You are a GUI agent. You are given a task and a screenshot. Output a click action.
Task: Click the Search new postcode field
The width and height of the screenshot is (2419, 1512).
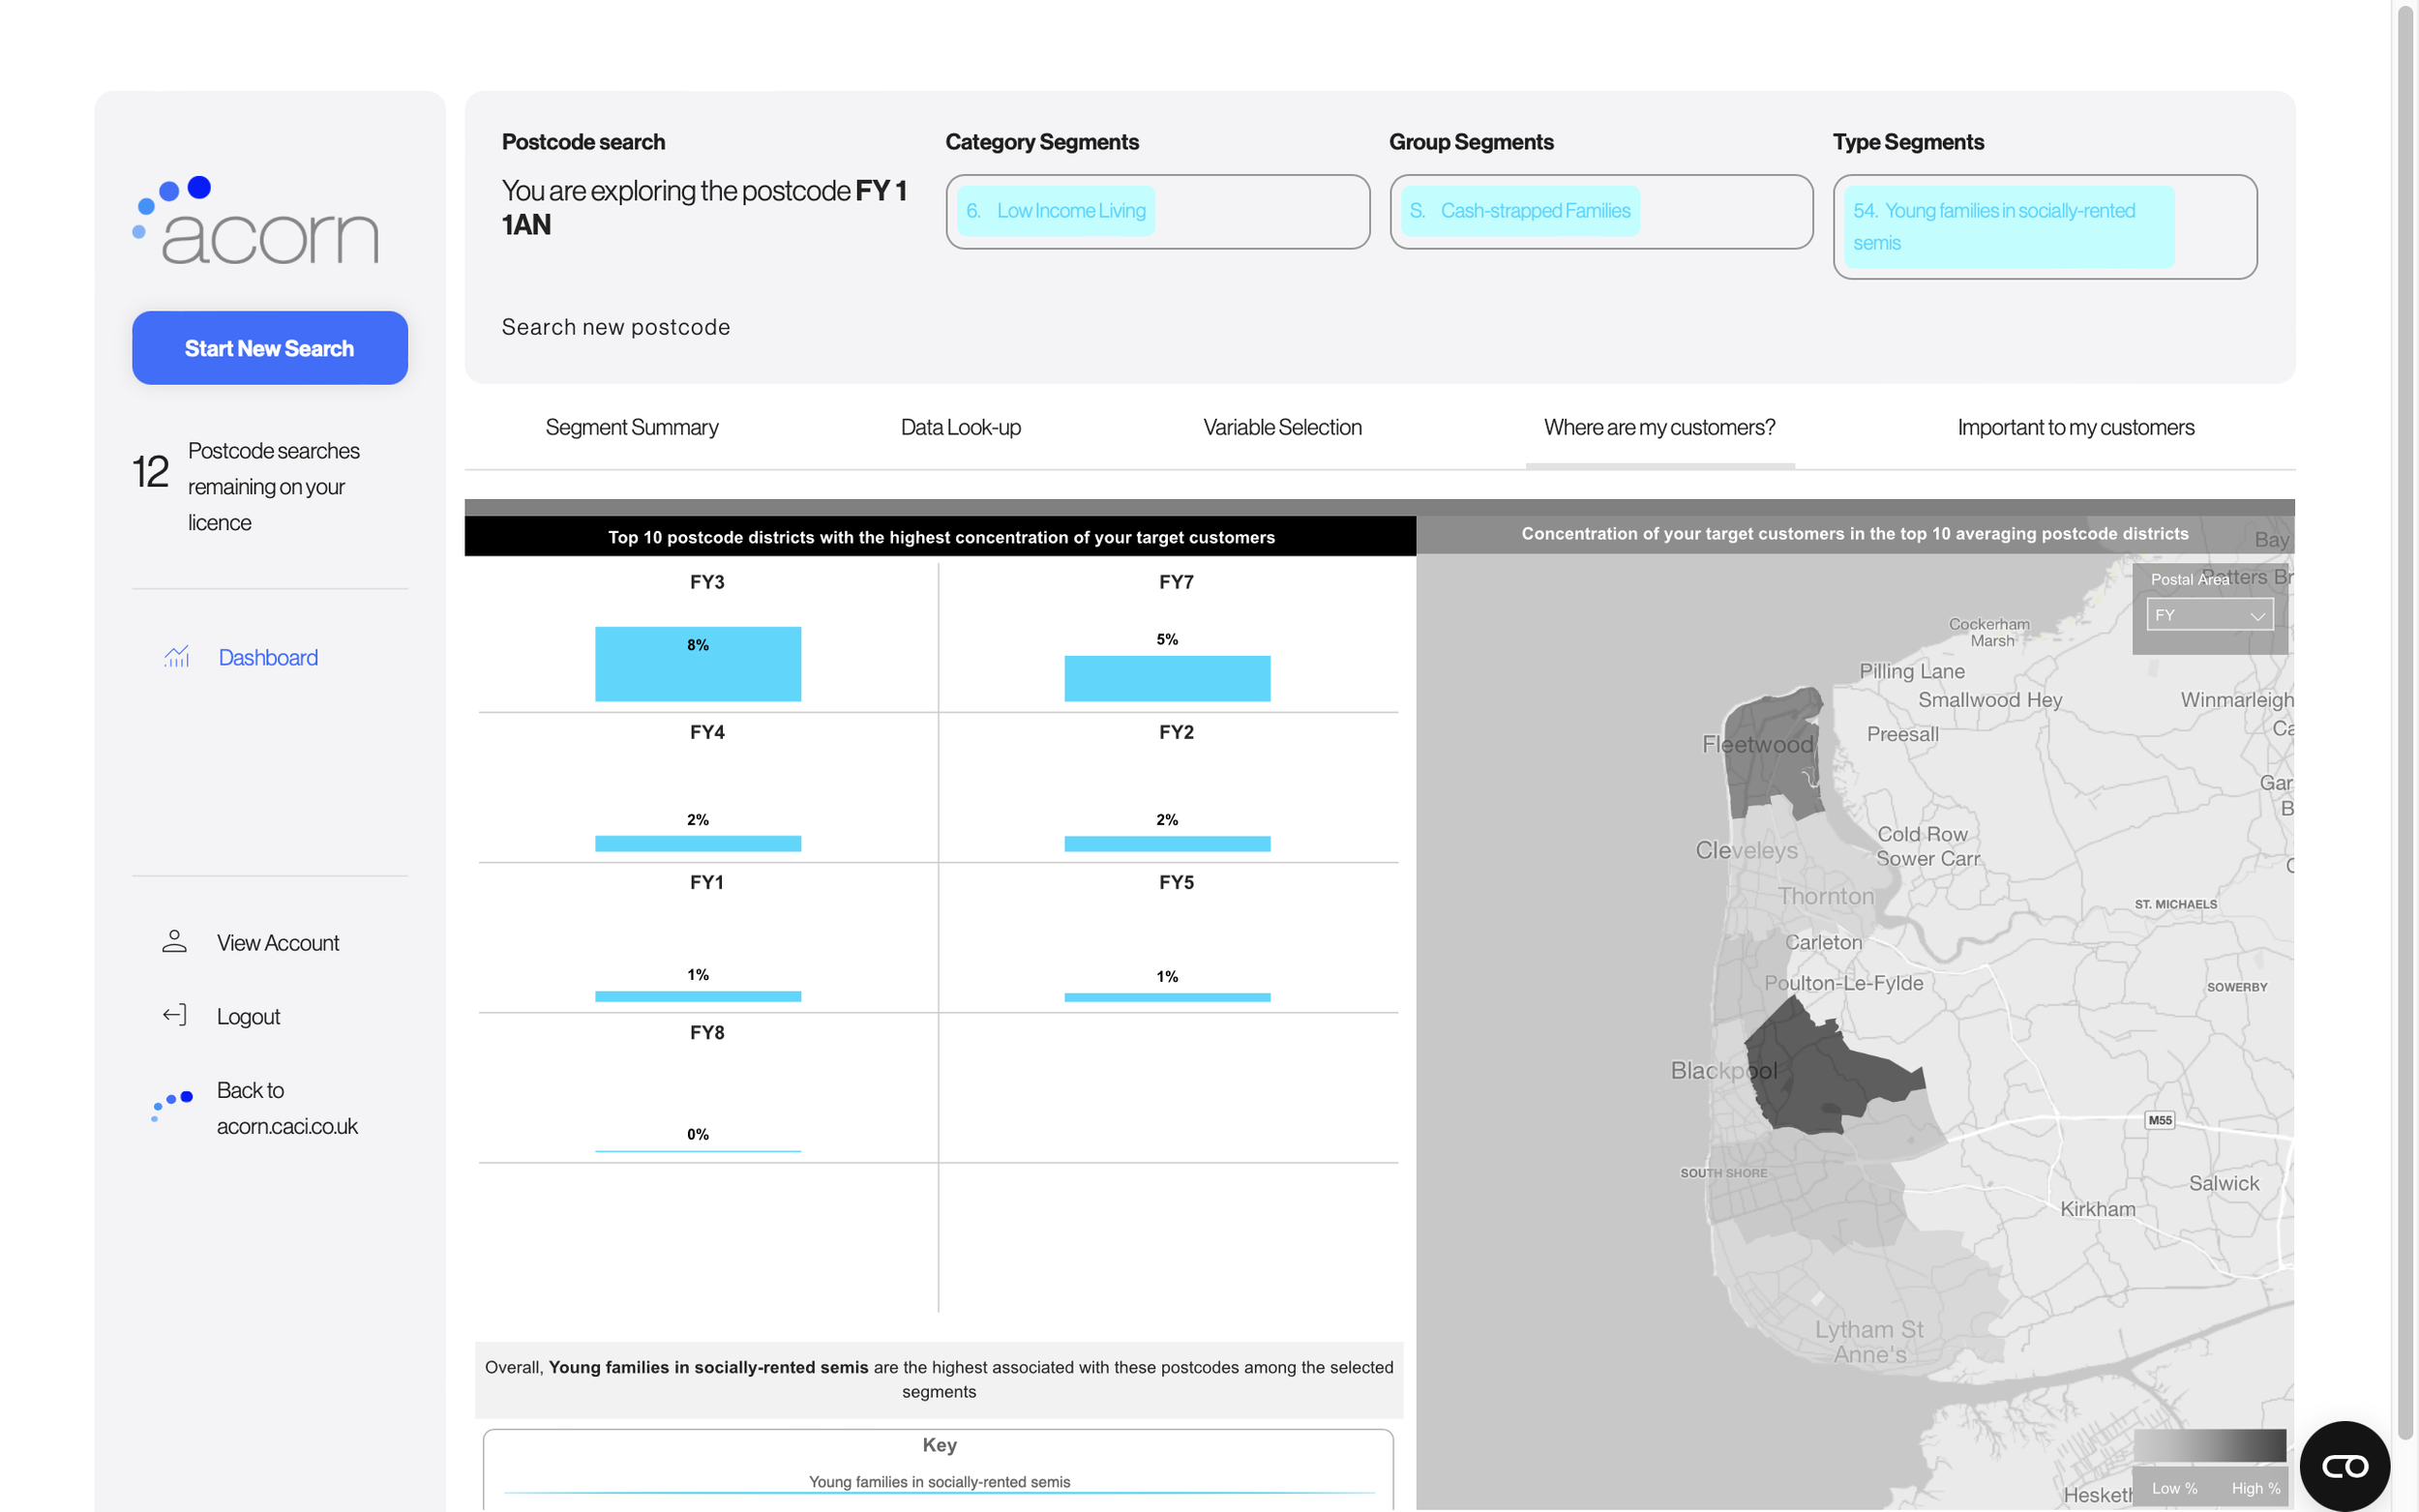(x=615, y=327)
